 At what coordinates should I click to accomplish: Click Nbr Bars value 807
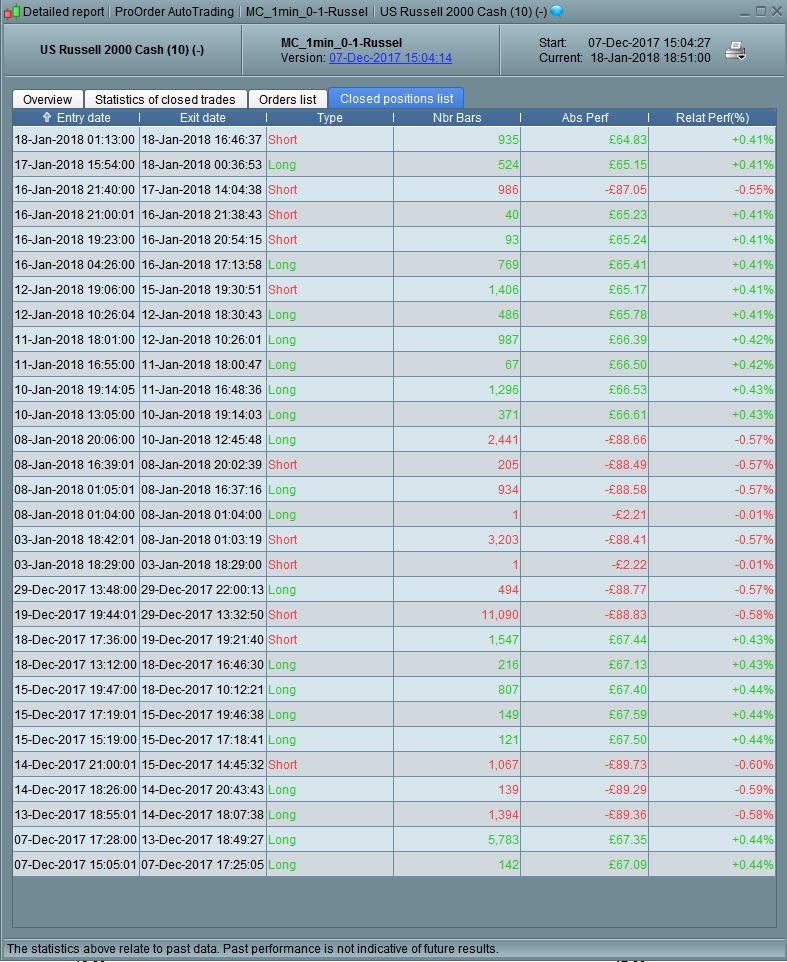pos(509,690)
